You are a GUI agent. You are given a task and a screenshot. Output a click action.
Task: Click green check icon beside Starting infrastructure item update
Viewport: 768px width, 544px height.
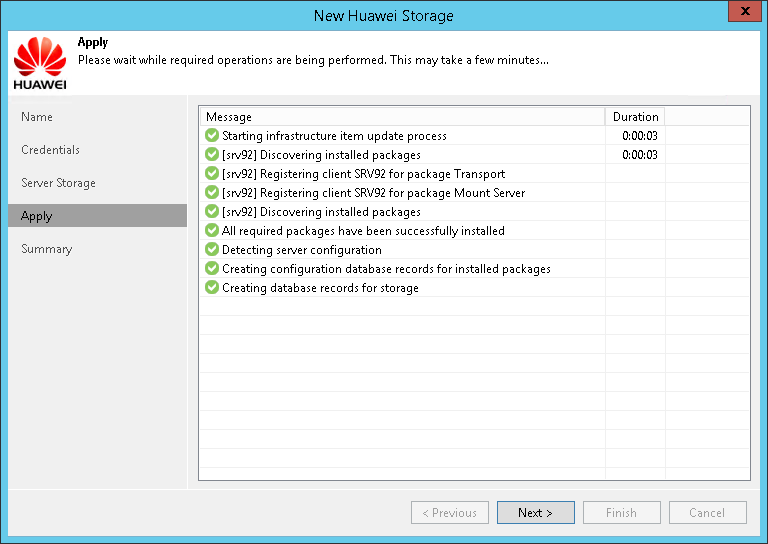pyautogui.click(x=212, y=135)
